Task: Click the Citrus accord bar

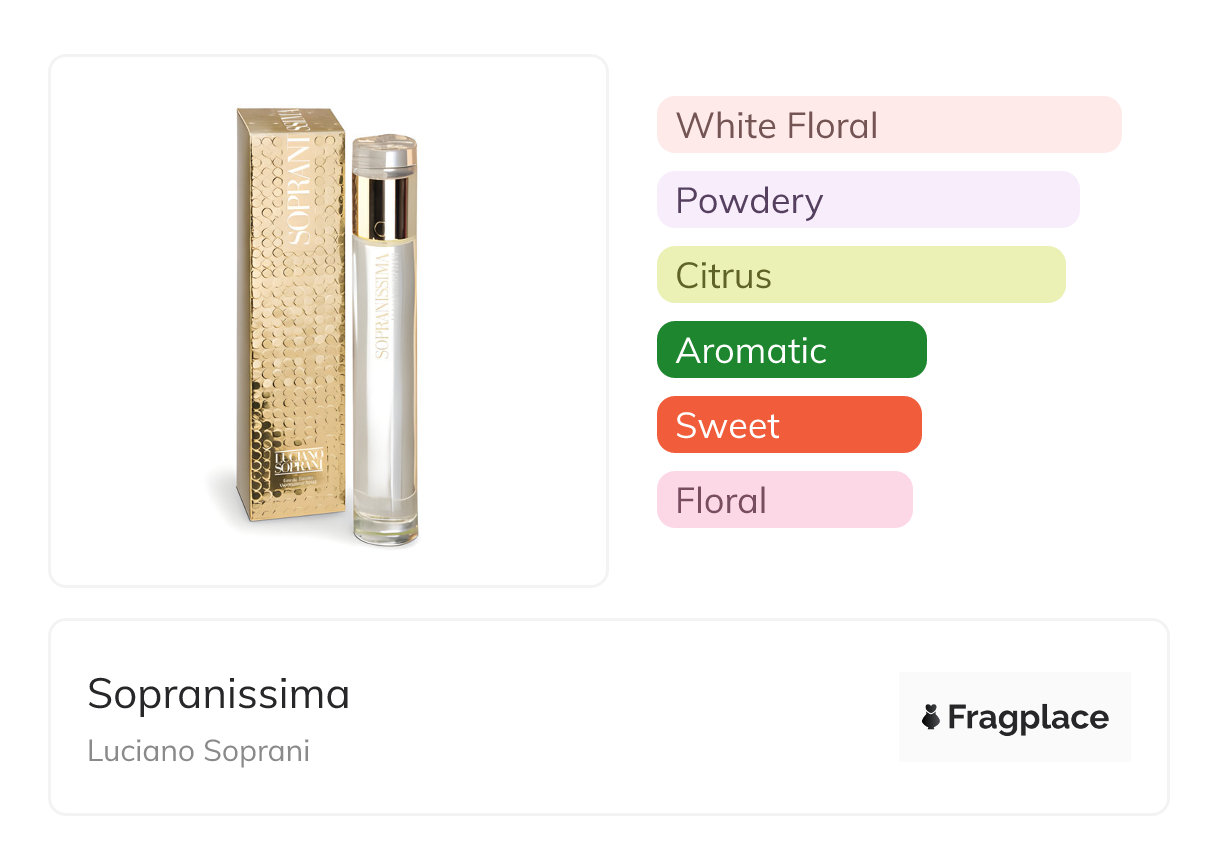Action: coord(860,275)
